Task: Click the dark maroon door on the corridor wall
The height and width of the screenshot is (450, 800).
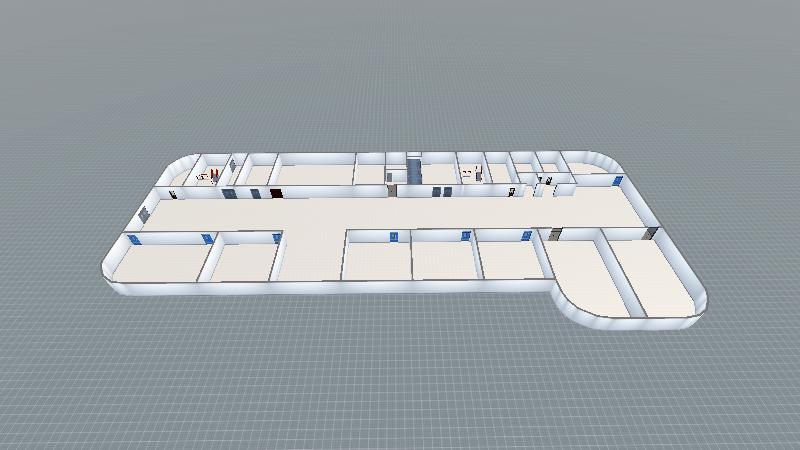Action: pyautogui.click(x=276, y=193)
